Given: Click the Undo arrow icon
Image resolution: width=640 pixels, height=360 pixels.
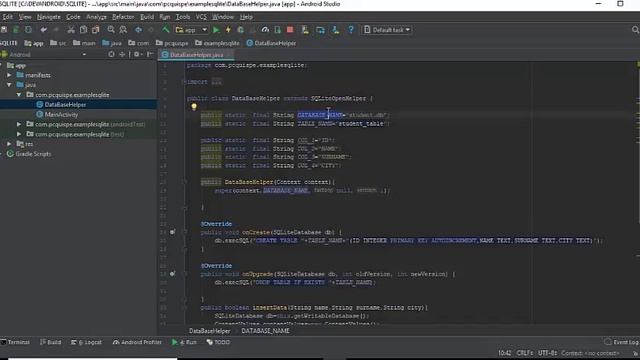Looking at the screenshot, I should [x=44, y=30].
